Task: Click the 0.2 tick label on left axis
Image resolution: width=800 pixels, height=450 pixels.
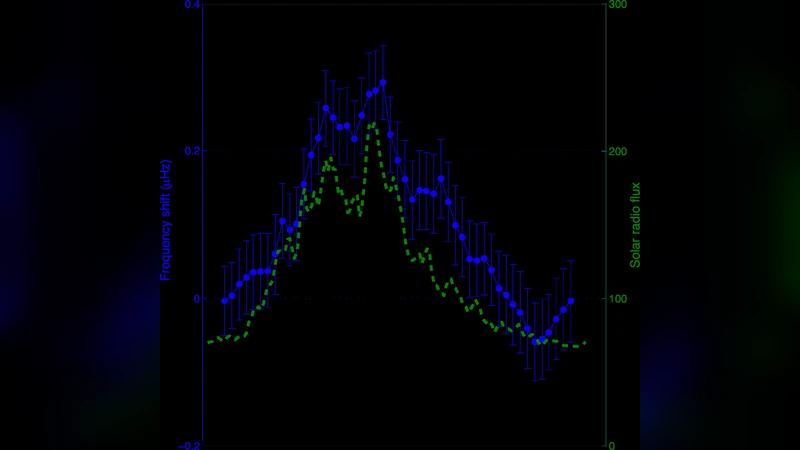Action: (x=193, y=151)
